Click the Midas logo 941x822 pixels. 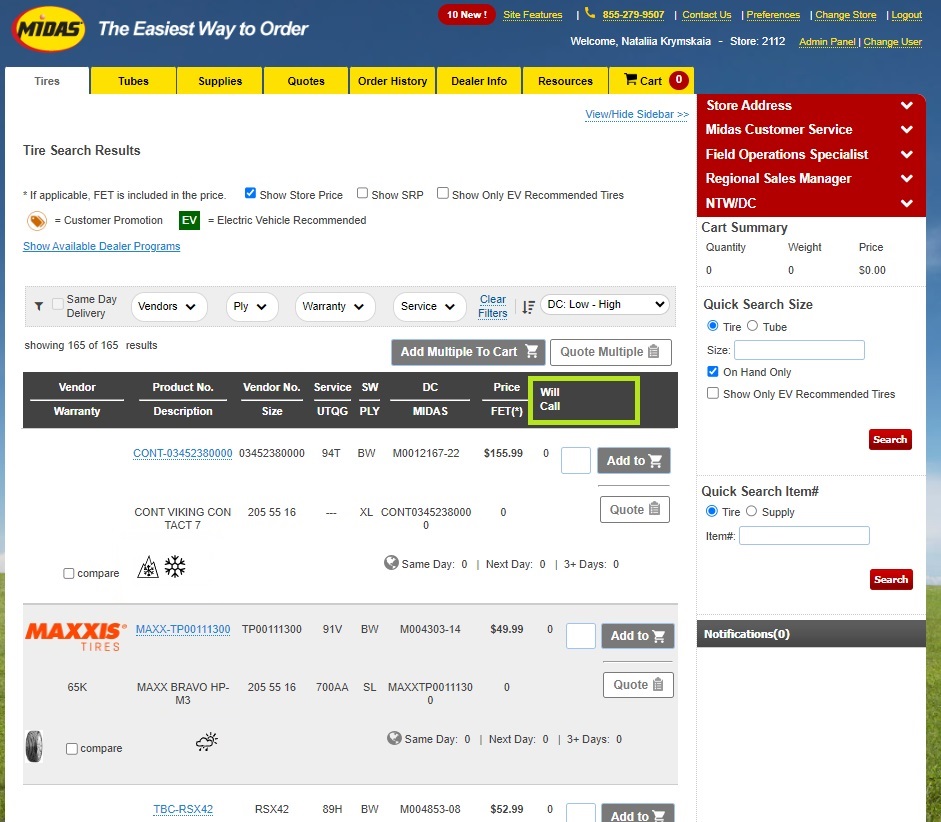(x=48, y=30)
